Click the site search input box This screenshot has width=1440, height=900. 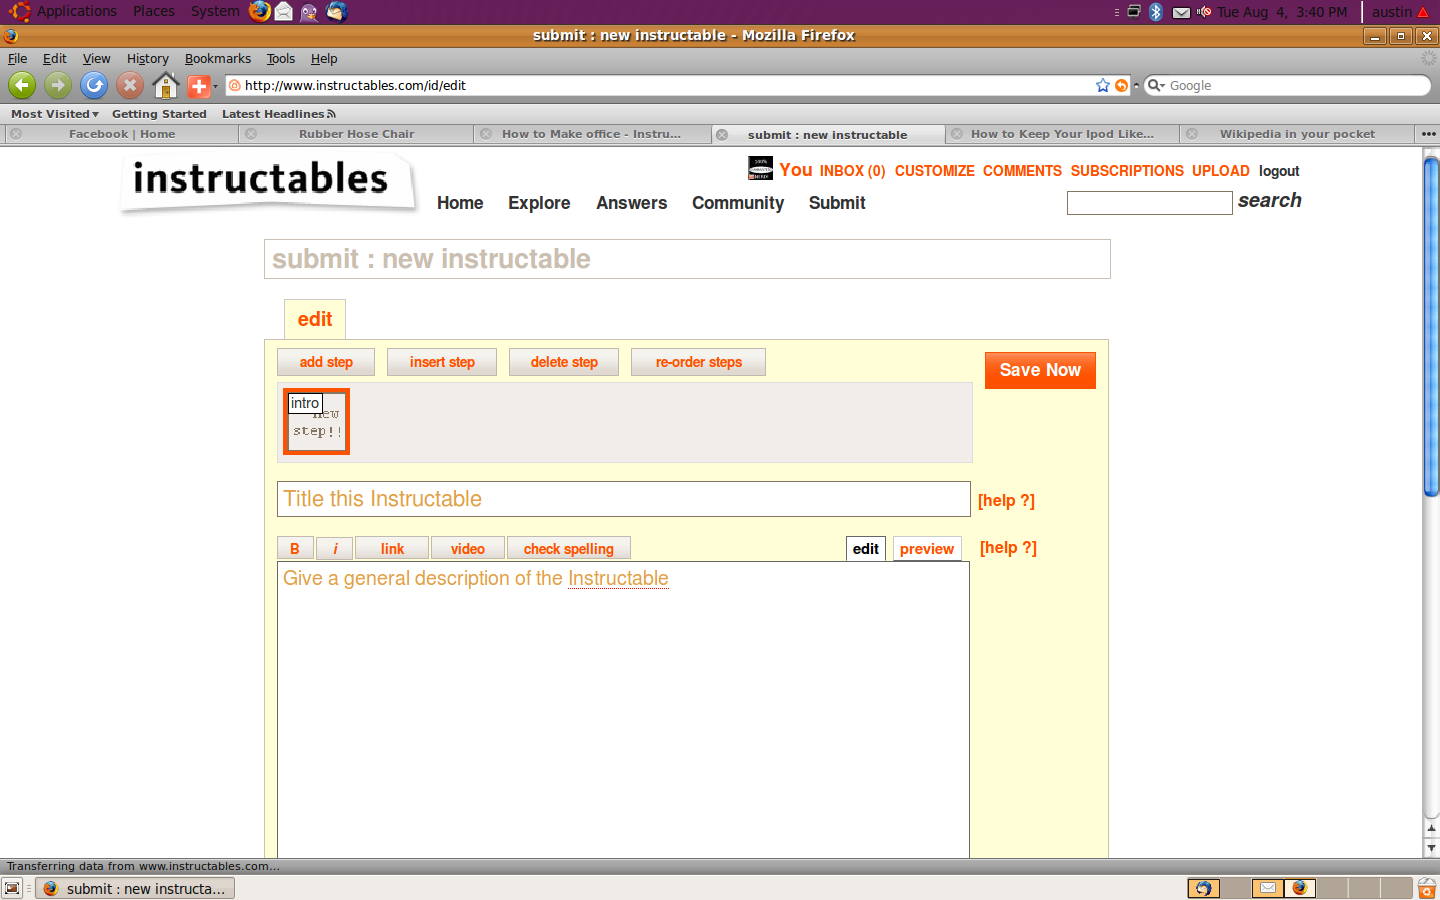pos(1149,203)
